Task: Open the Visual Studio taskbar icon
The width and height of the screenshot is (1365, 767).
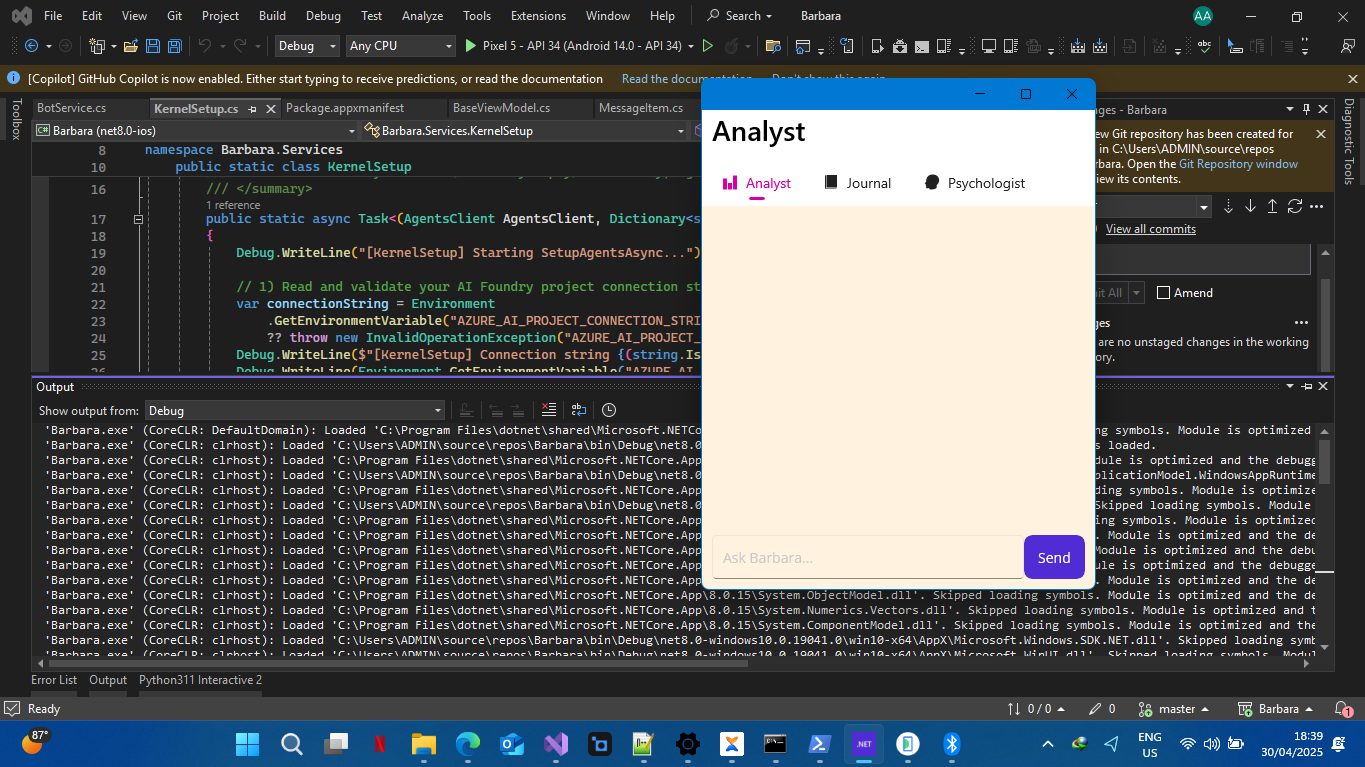Action: point(555,744)
